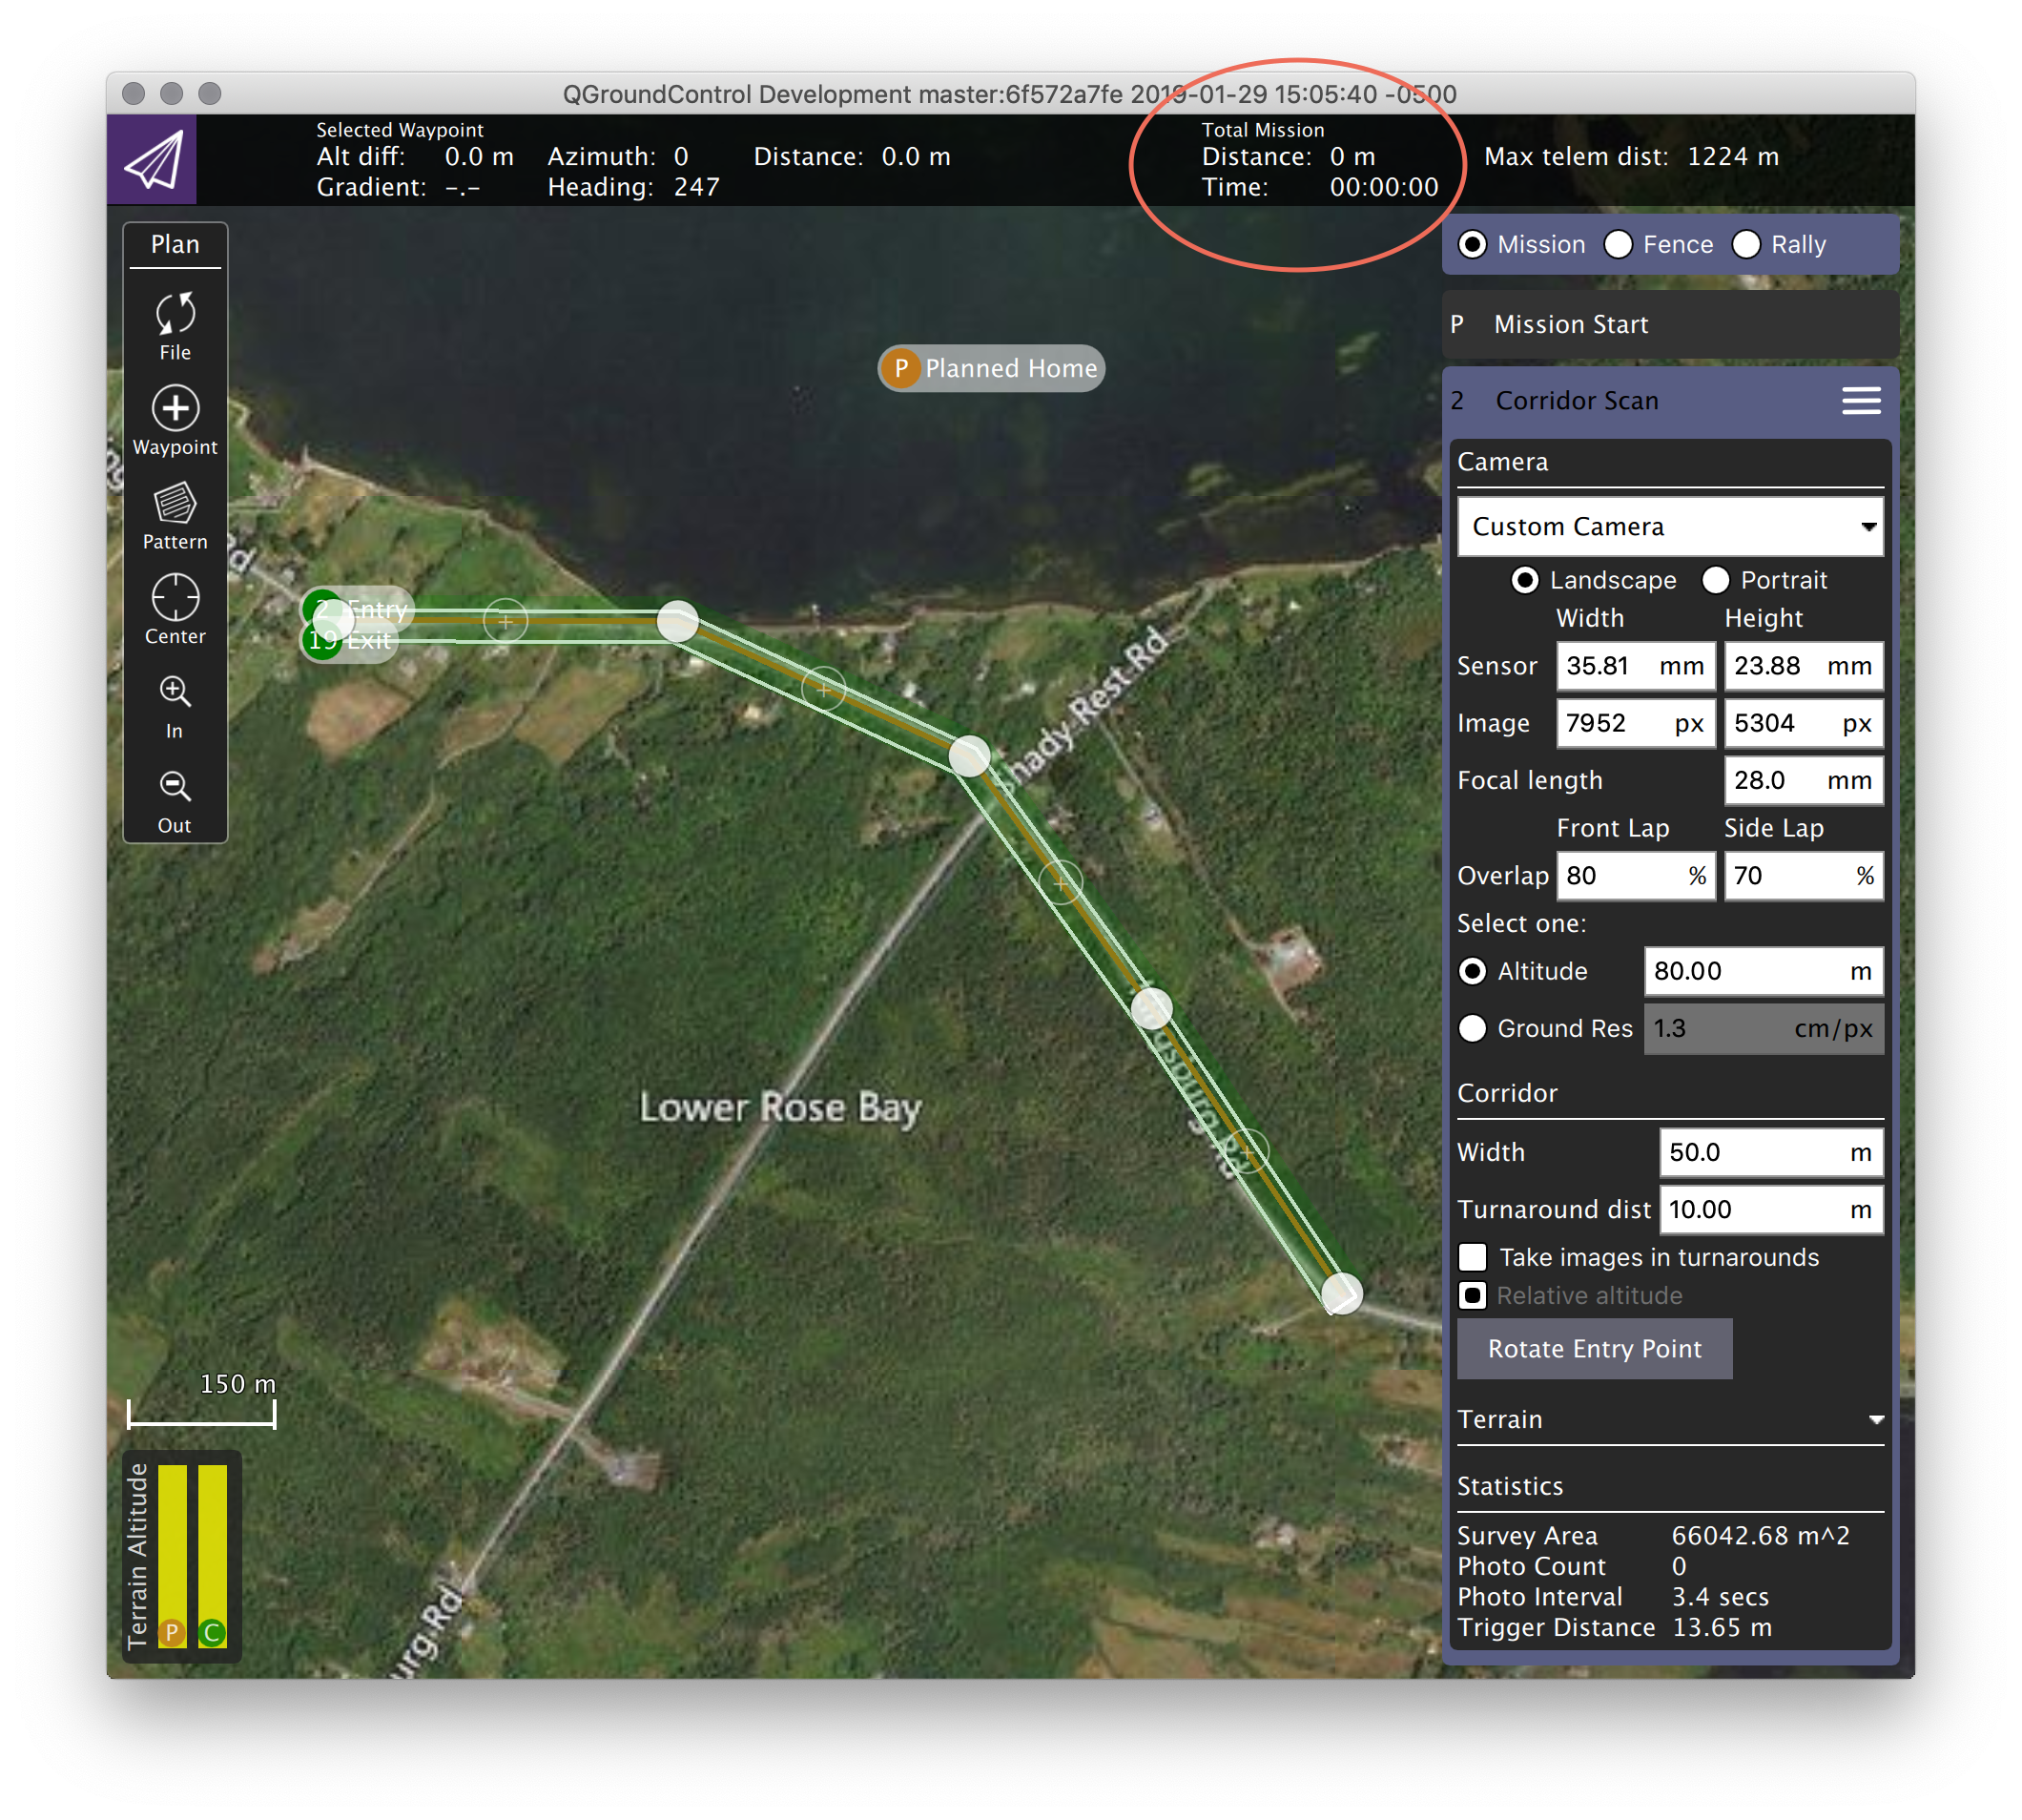Edit the Sensor Width field
2022x1820 pixels.
1636,666
